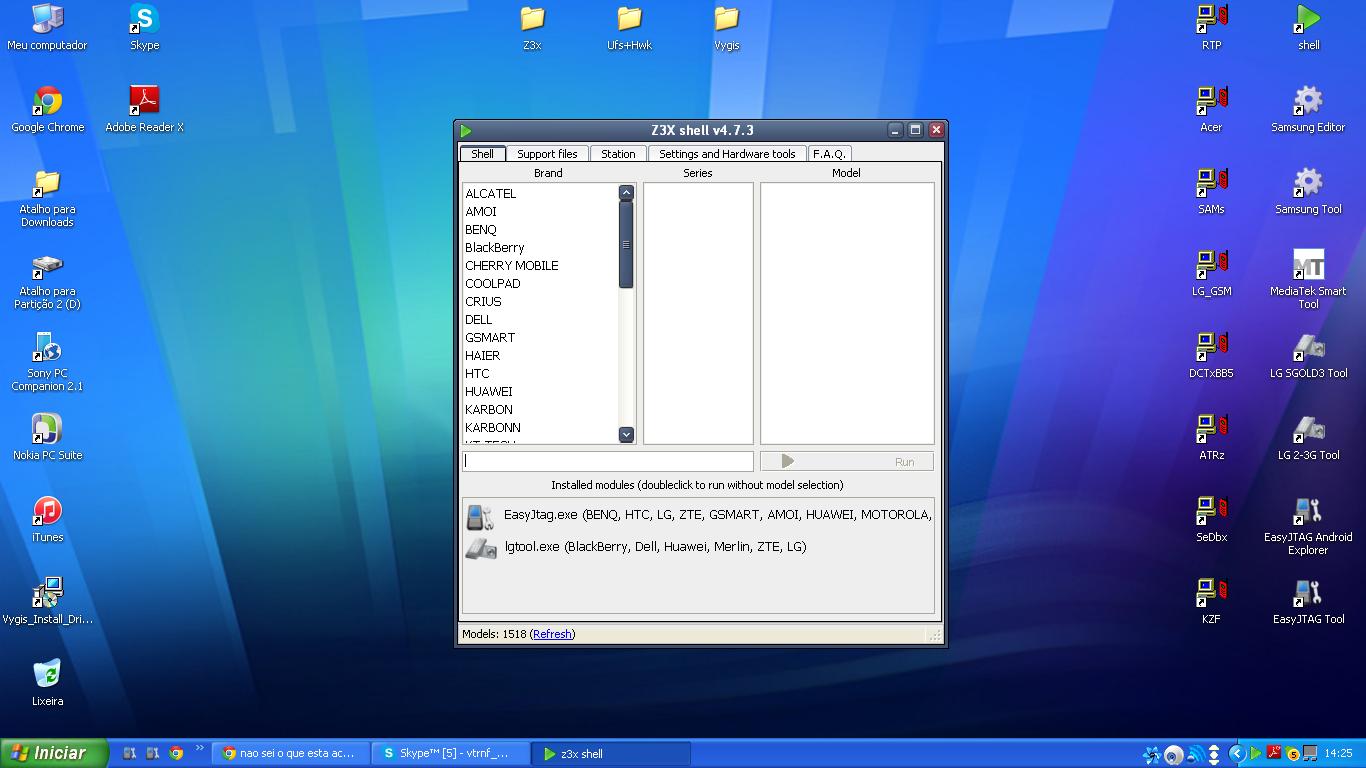The height and width of the screenshot is (768, 1366).
Task: Launch the ATRz desktop shortcut
Action: click(1211, 437)
